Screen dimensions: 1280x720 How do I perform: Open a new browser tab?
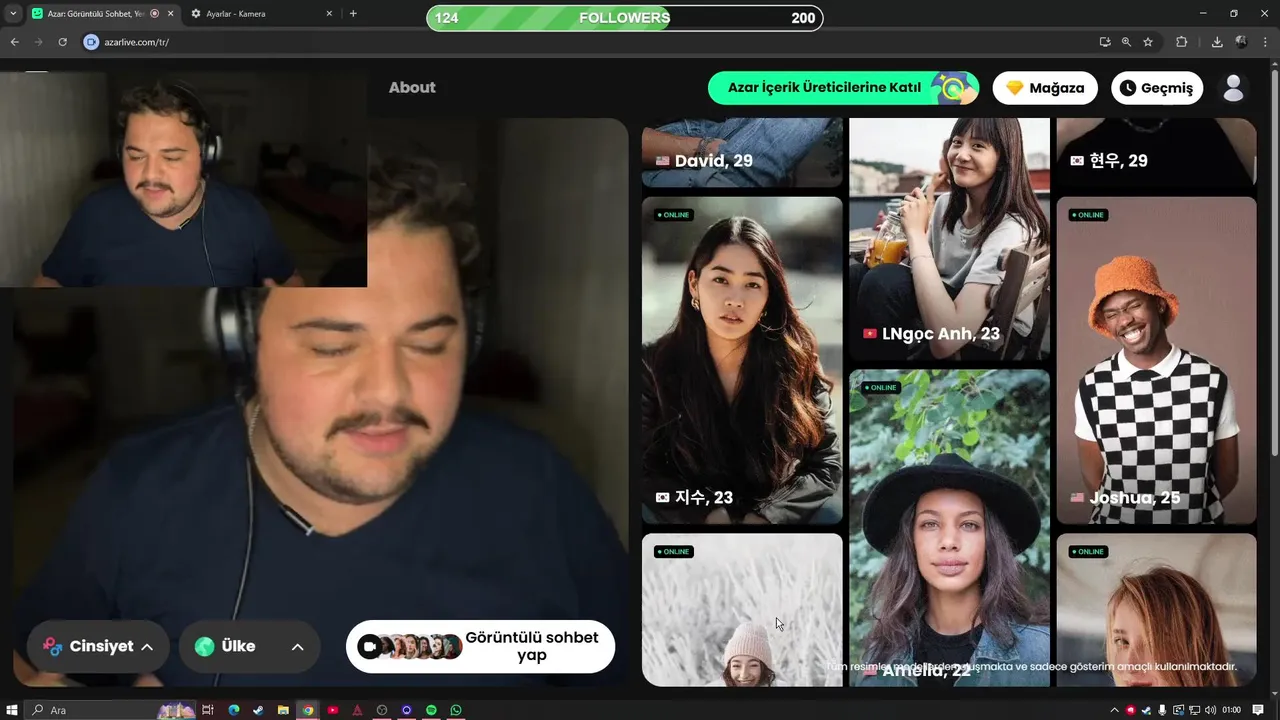(x=353, y=14)
